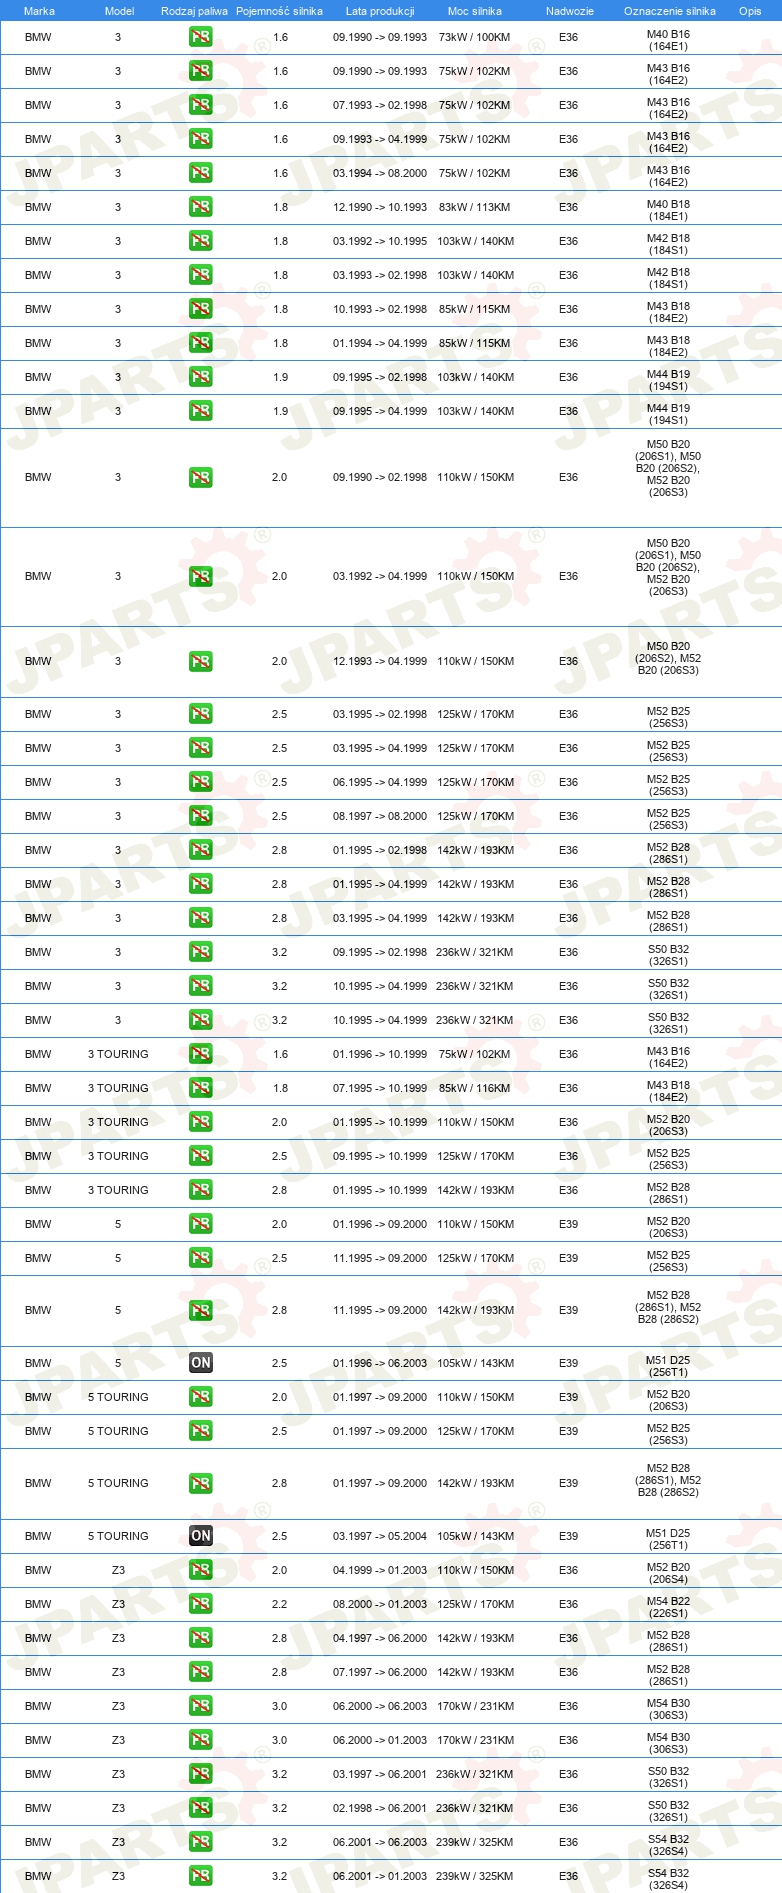Click power 75kW / 102KM in 09.1990 row
Image resolution: width=782 pixels, height=1893 pixels.
(474, 71)
